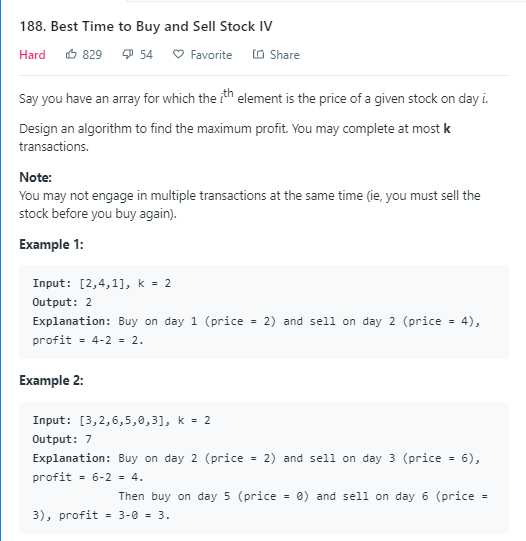Click the bold k in the problem description
Image resolution: width=526 pixels, height=541 pixels.
coord(447,129)
